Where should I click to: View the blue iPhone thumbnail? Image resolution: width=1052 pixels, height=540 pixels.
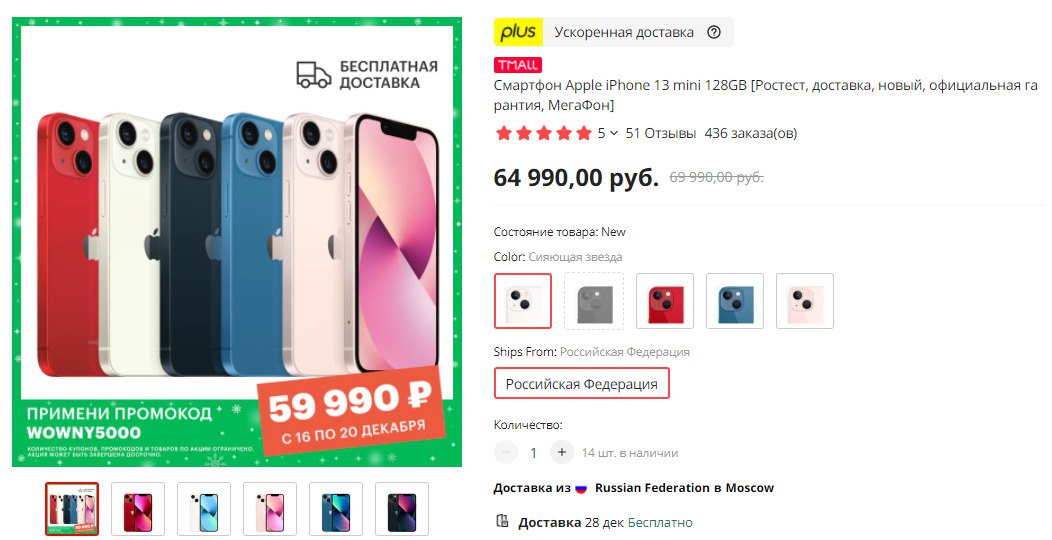pos(335,509)
